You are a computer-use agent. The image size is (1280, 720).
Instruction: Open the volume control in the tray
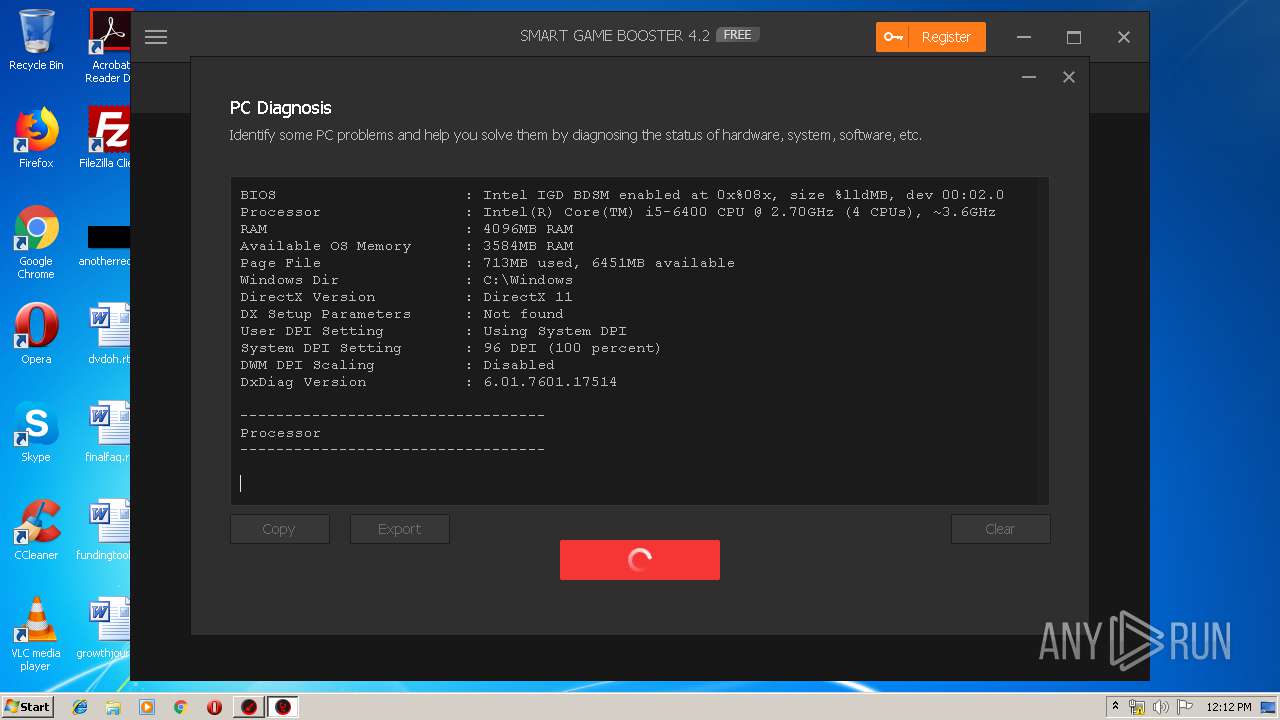coord(1160,707)
